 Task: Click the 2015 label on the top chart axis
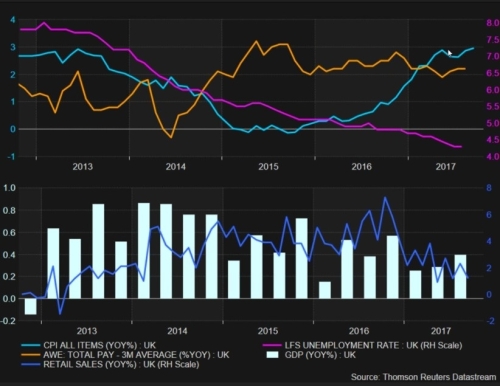tap(268, 166)
